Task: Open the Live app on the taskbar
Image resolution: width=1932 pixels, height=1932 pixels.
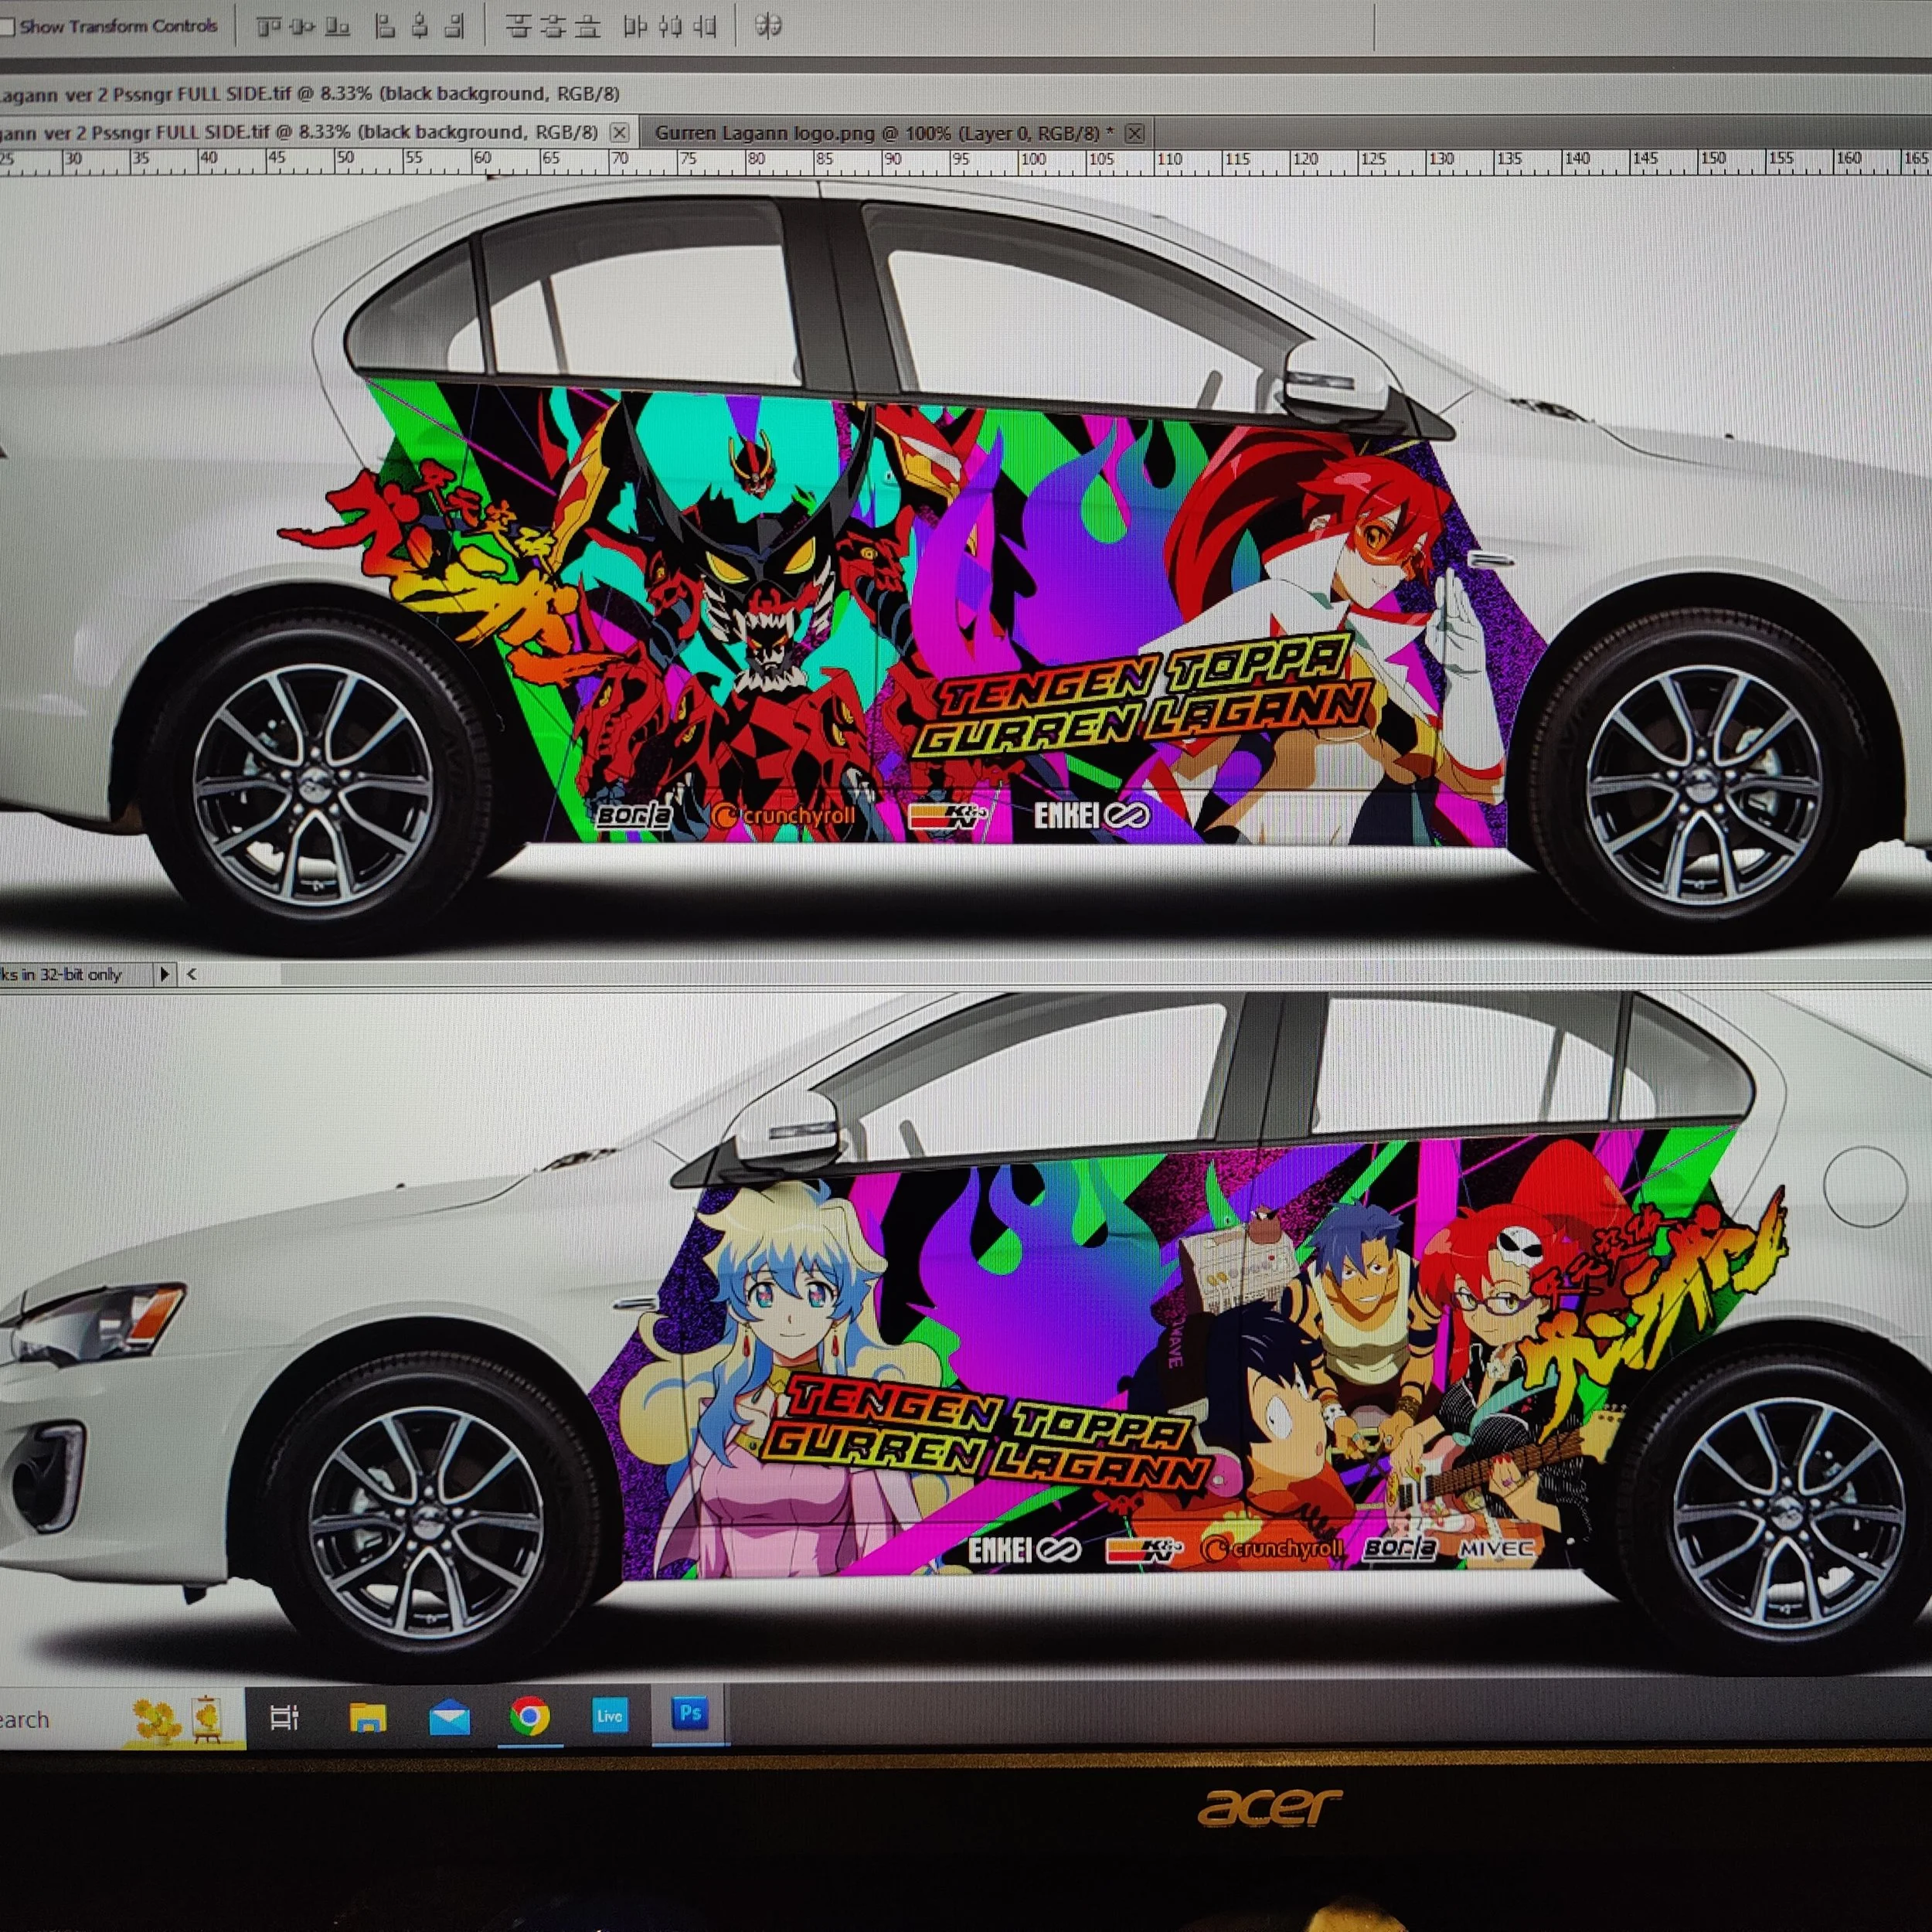Action: tap(610, 1716)
